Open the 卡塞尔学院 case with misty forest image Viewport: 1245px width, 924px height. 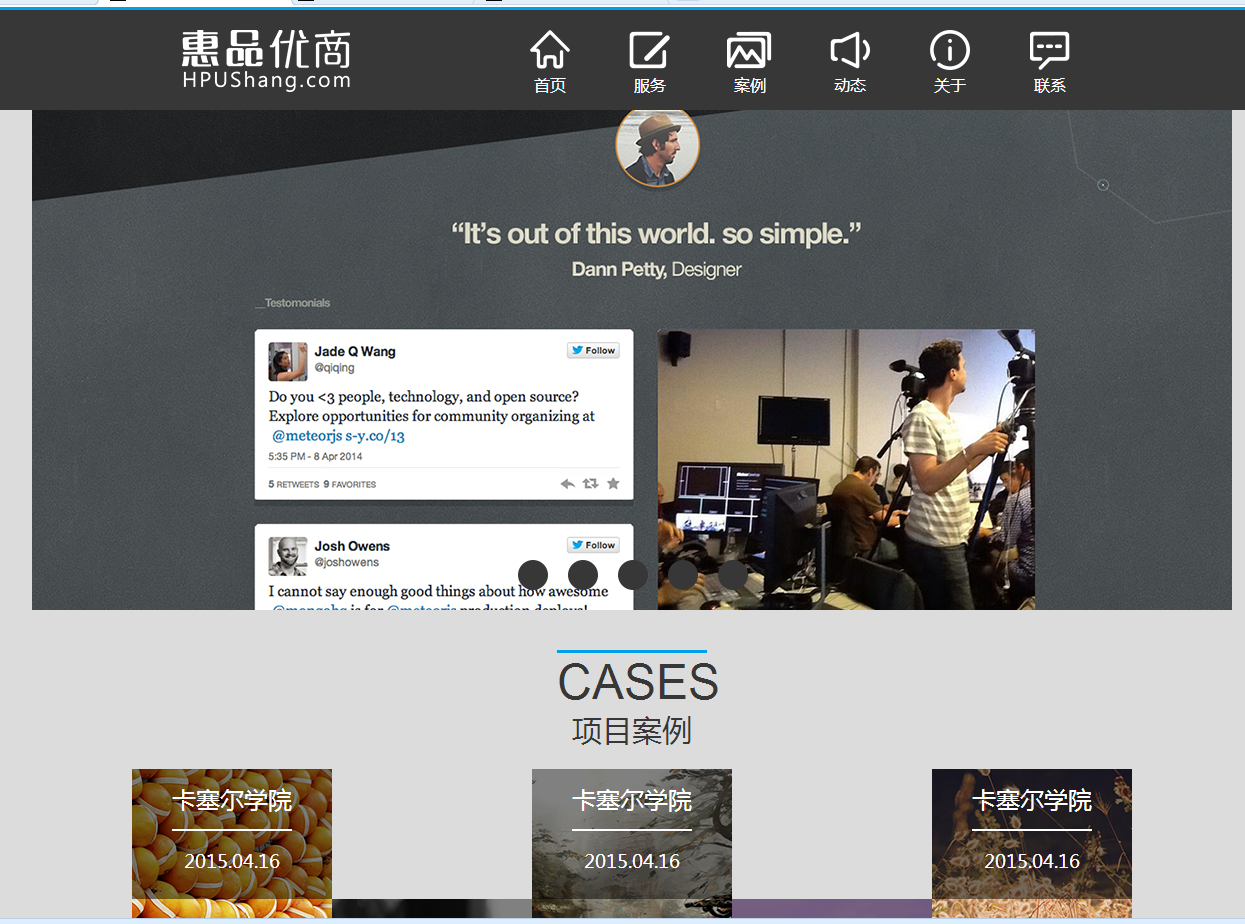[632, 843]
